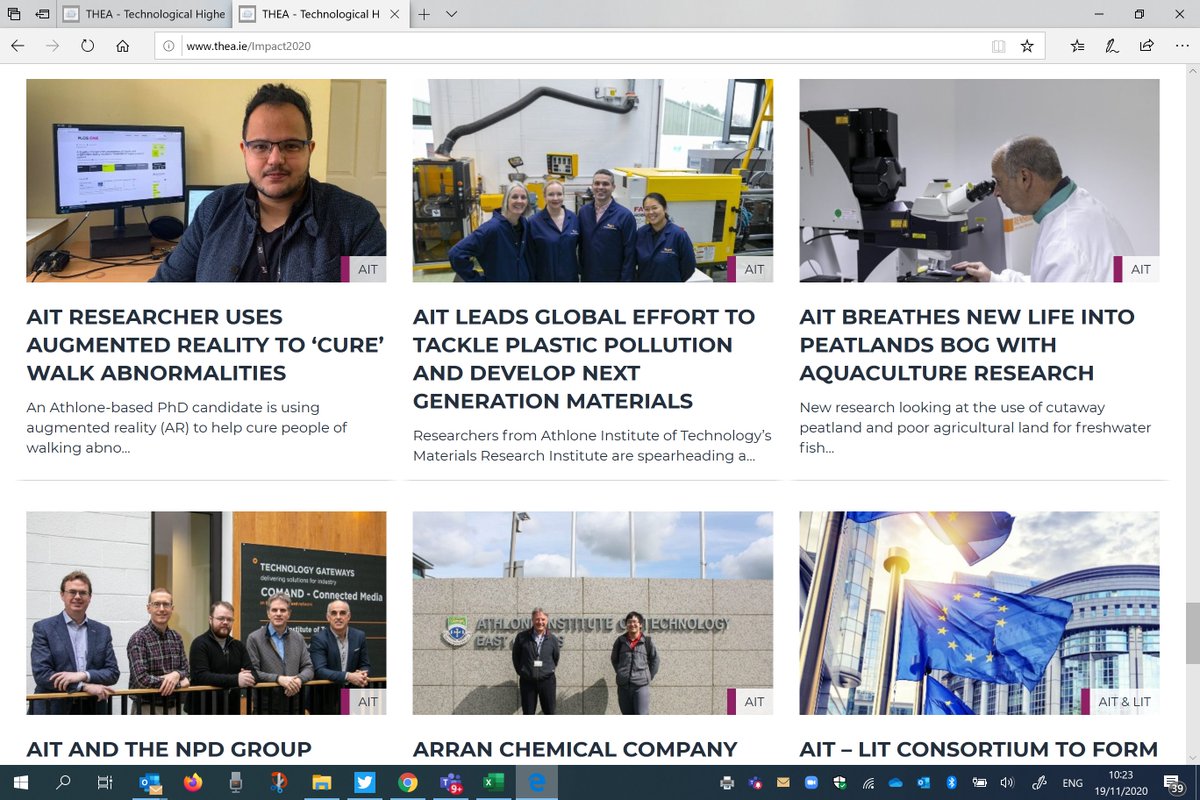
Task: Open 'Arran Chemical Company' article
Action: coord(575,749)
